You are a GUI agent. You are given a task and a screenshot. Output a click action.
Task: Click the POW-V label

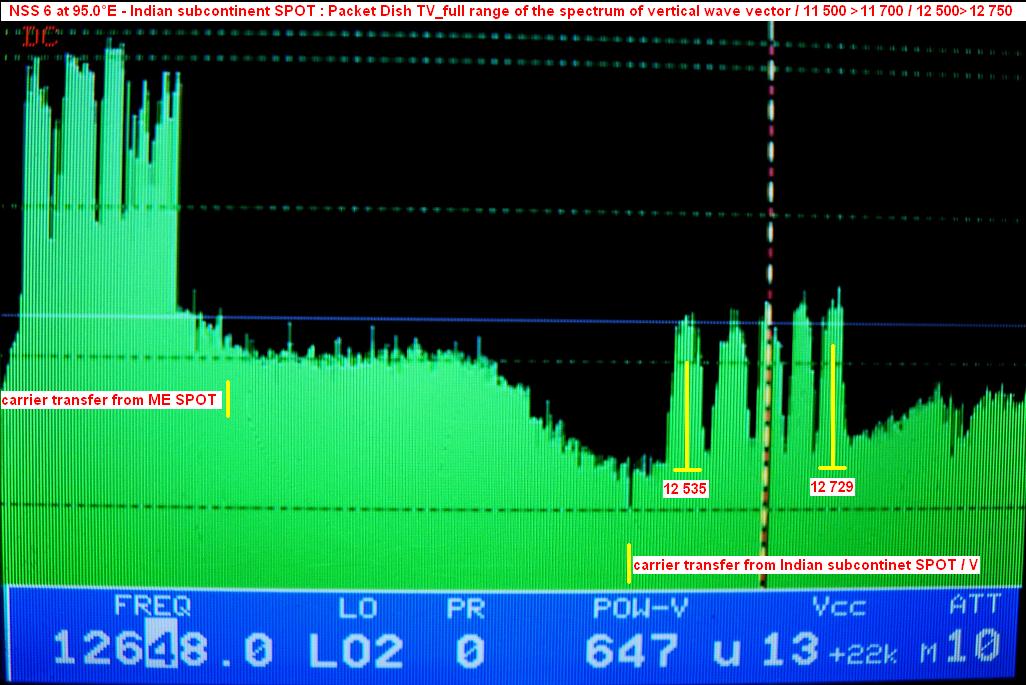click(640, 607)
